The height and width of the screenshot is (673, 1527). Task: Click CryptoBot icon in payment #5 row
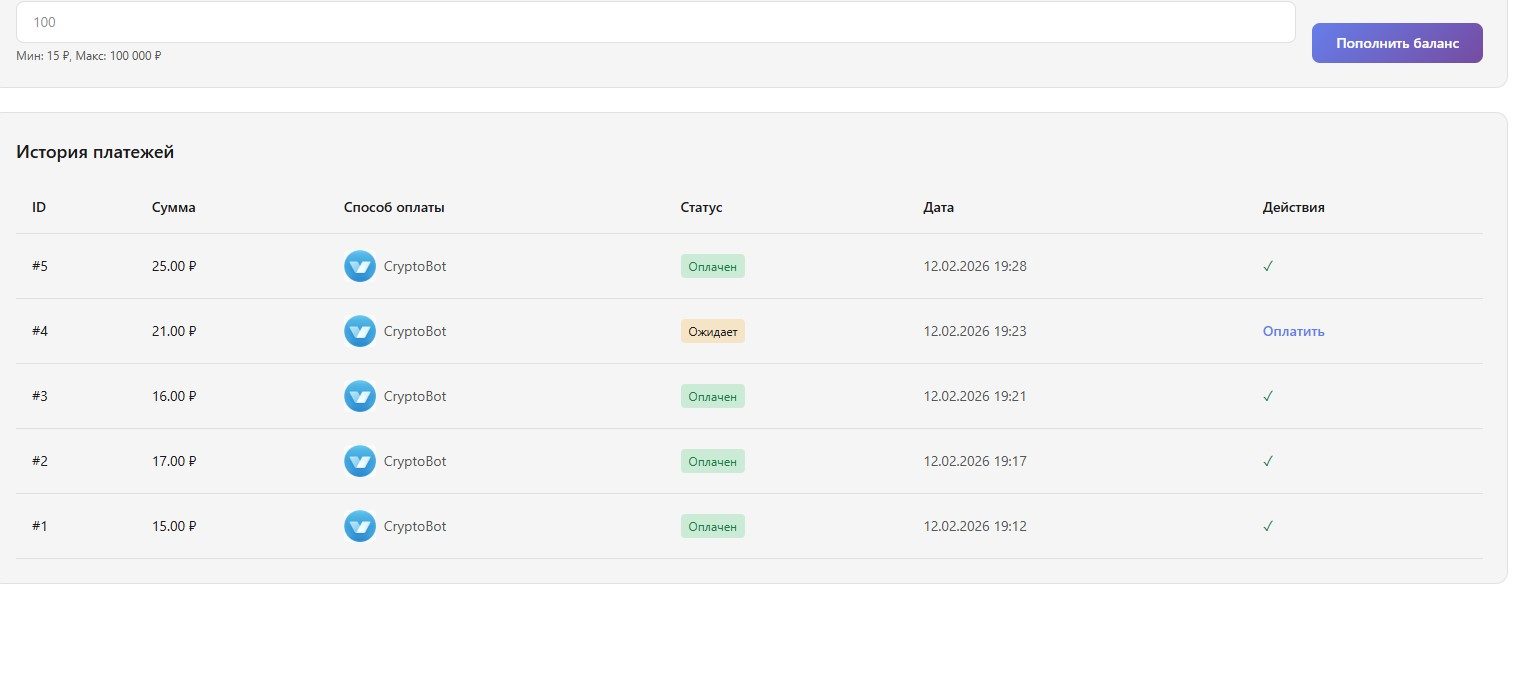[x=359, y=266]
